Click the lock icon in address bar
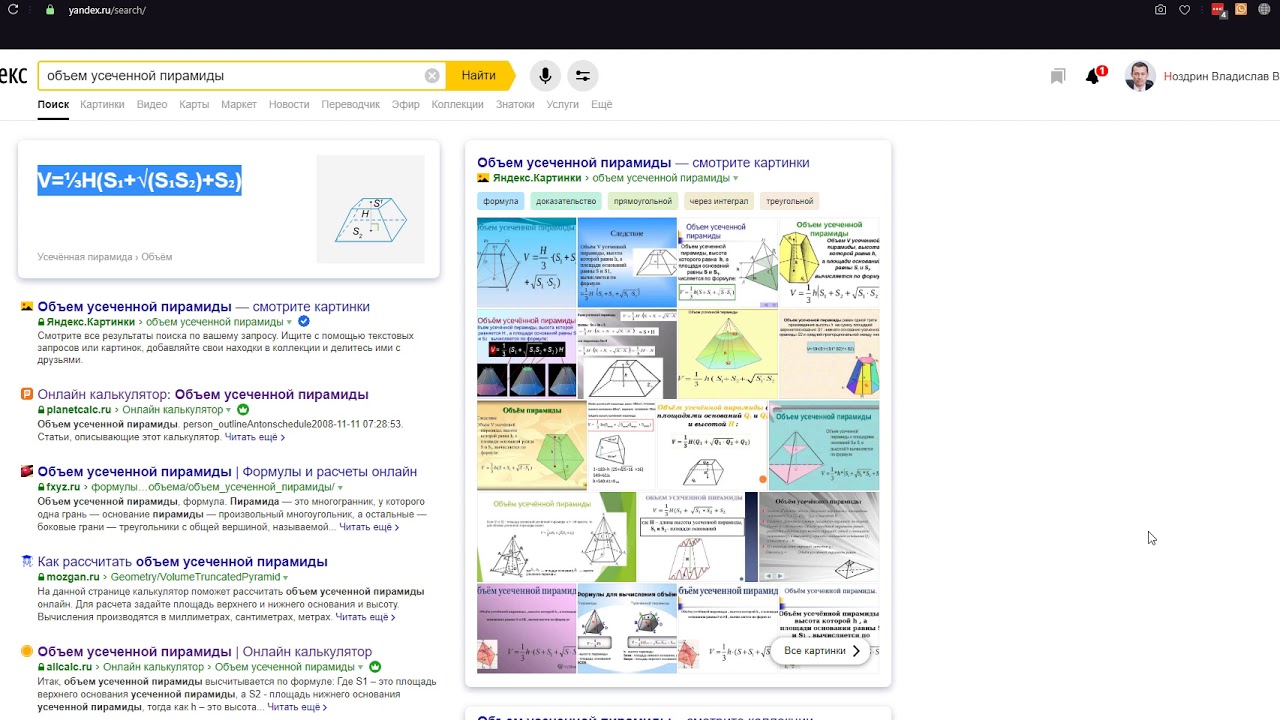Viewport: 1280px width, 720px height. point(50,10)
